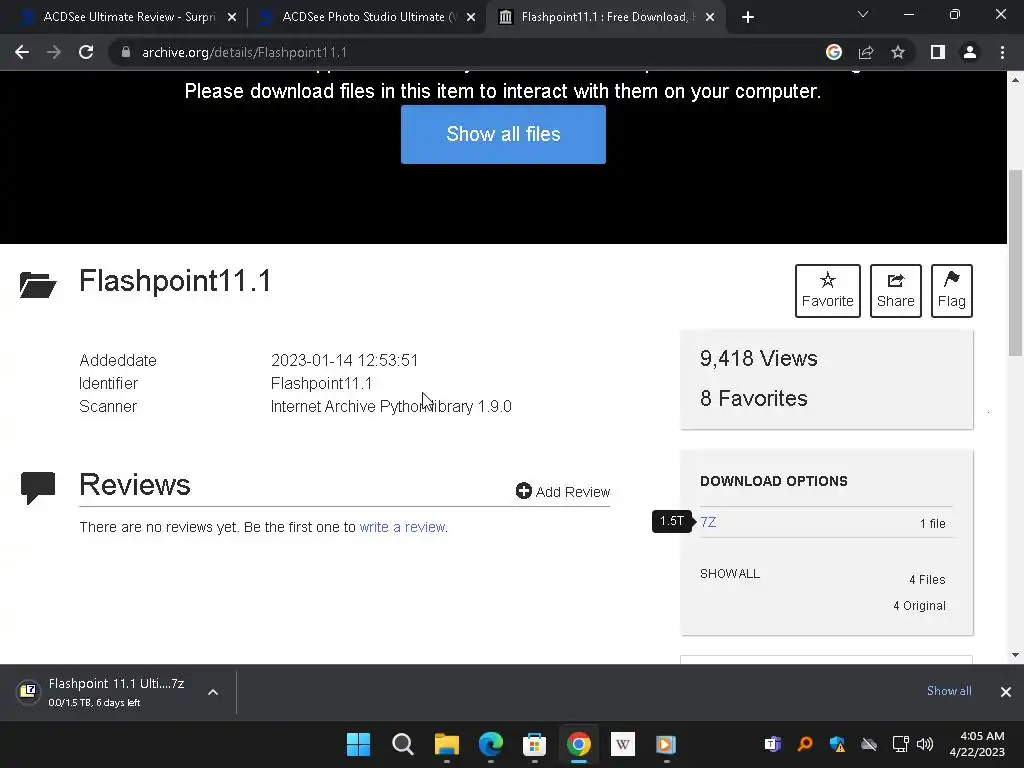The height and width of the screenshot is (768, 1024).
Task: Click the padlock site info icon
Action: pyautogui.click(x=126, y=52)
